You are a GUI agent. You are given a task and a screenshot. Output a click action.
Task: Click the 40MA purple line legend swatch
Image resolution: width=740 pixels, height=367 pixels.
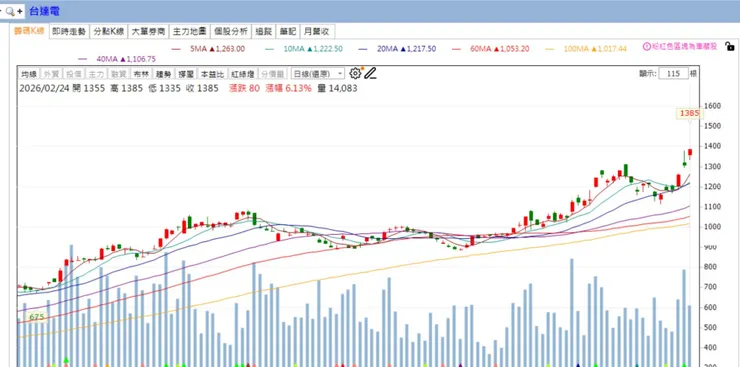point(83,59)
